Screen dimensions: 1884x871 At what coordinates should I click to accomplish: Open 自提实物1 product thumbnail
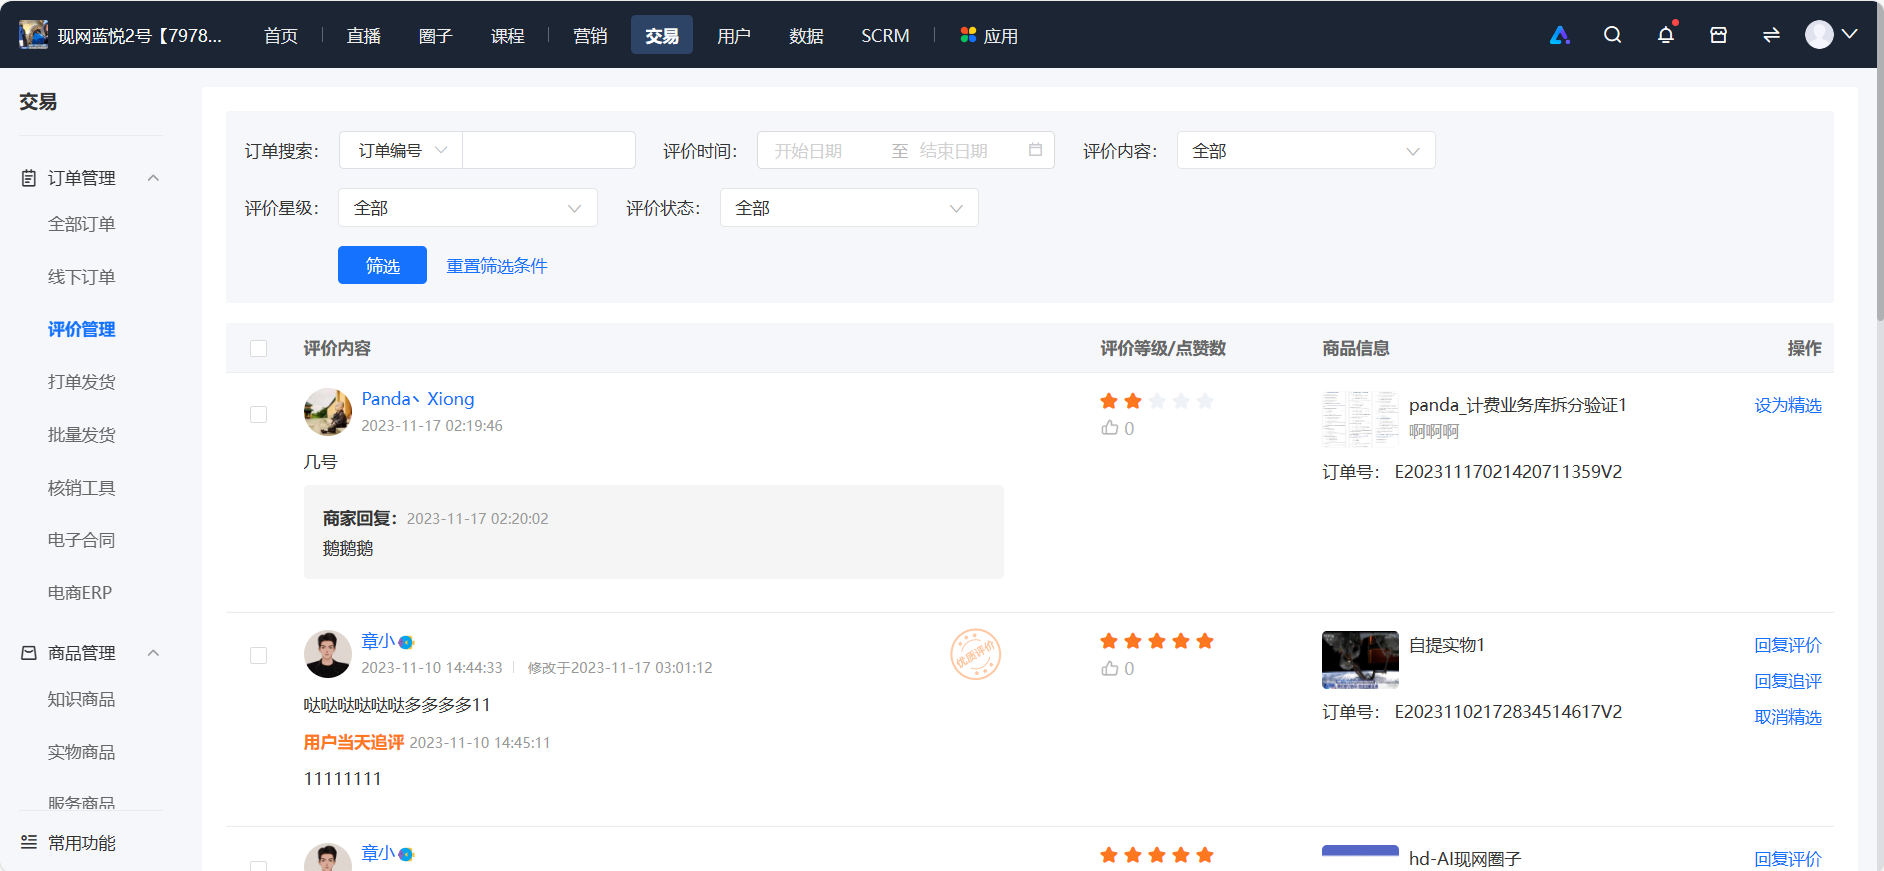click(1360, 660)
